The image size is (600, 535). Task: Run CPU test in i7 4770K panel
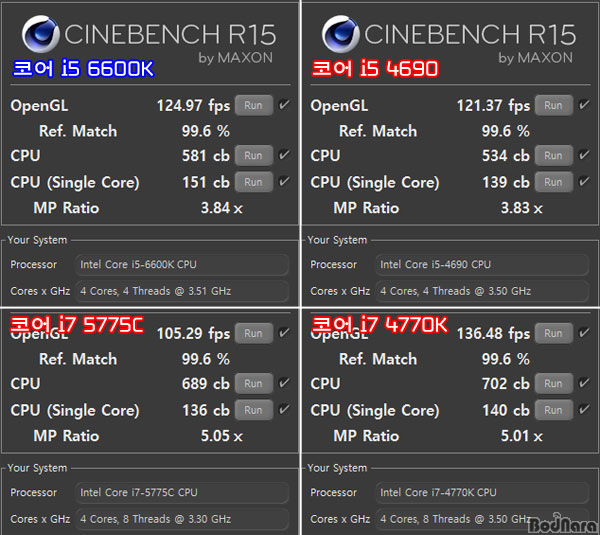[554, 383]
